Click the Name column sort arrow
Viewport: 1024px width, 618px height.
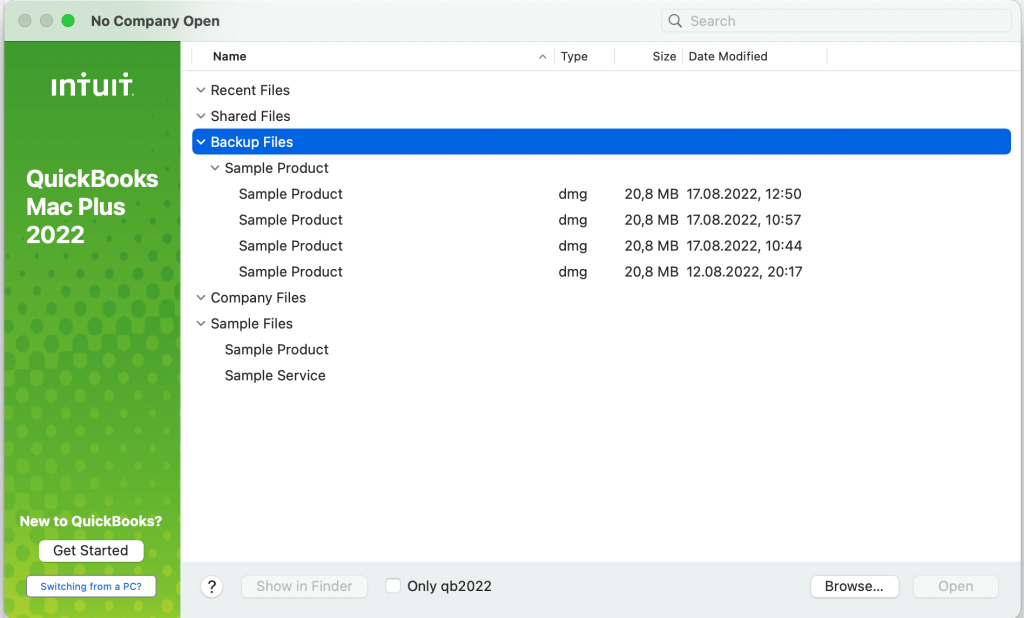coord(541,56)
